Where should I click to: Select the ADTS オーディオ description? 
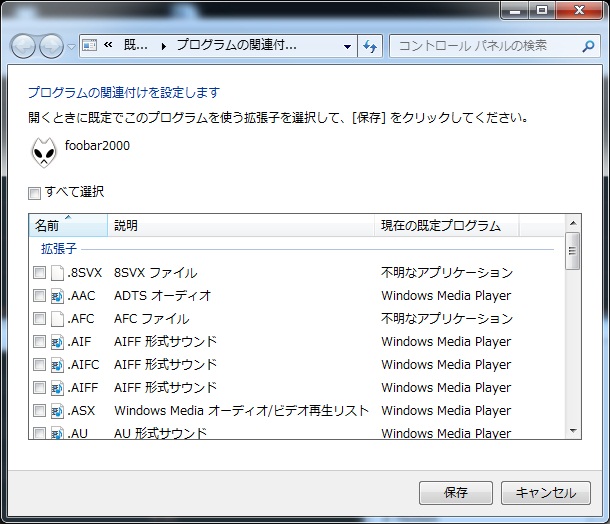[162, 296]
